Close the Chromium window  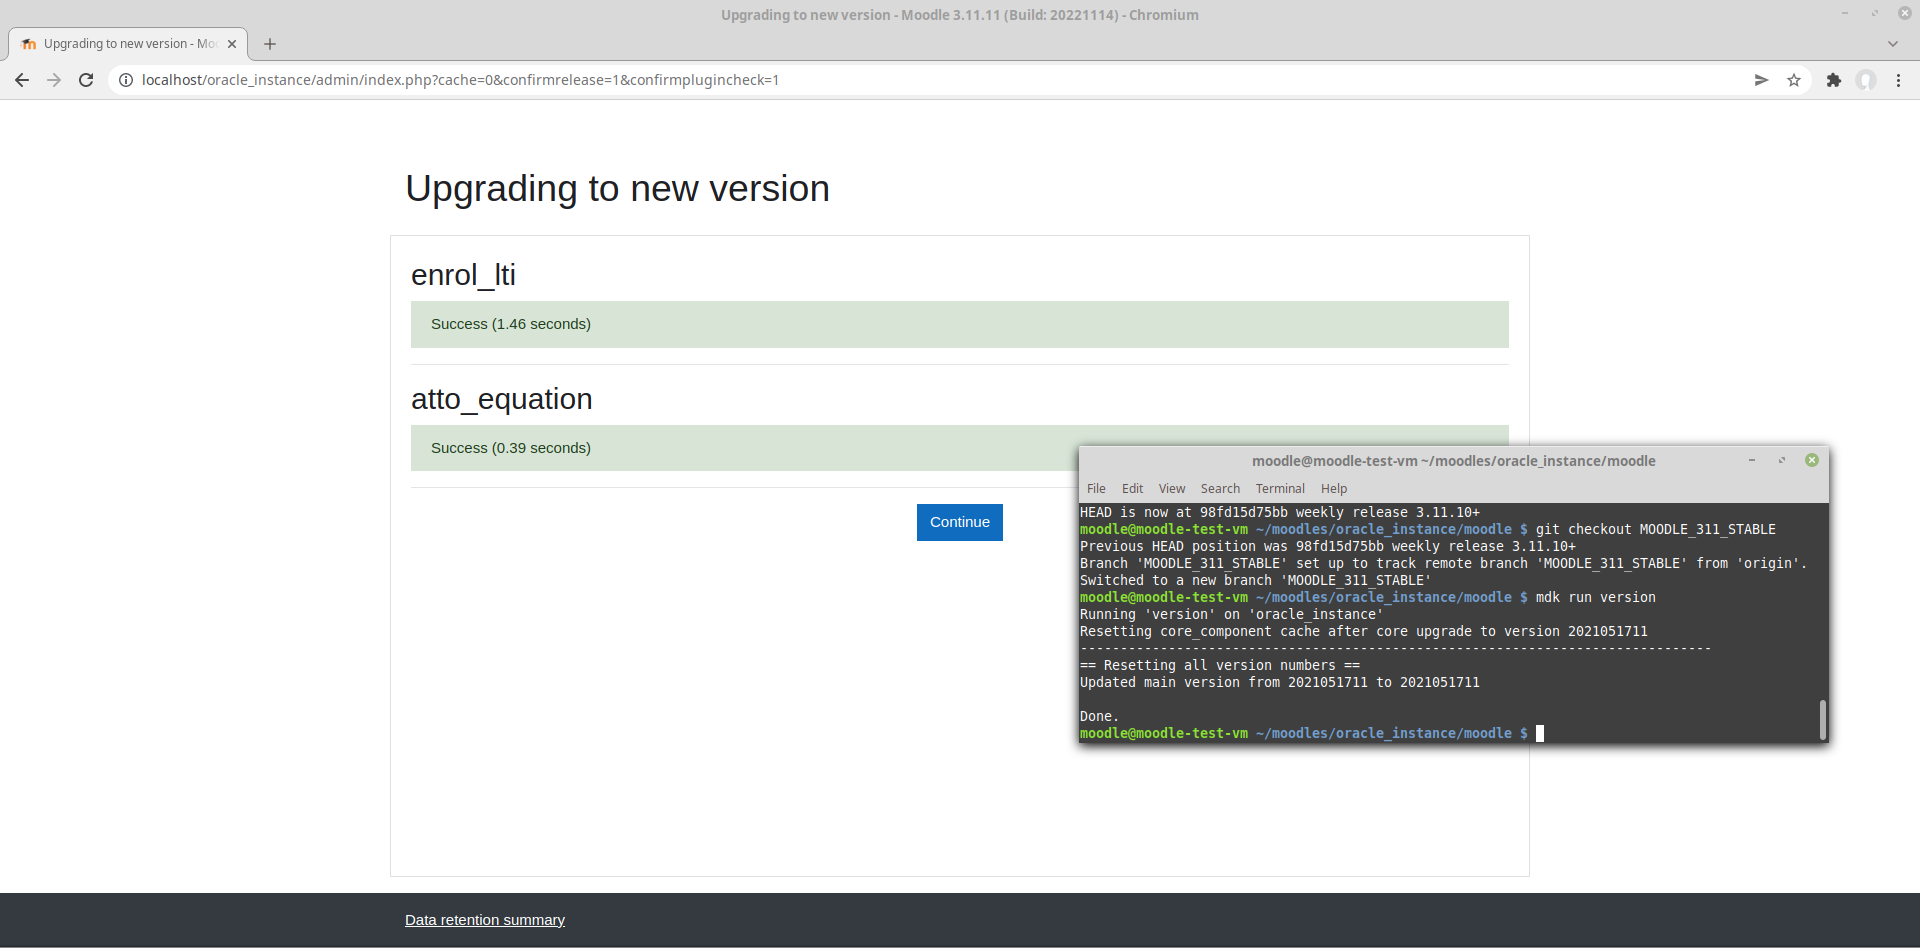(x=1905, y=14)
